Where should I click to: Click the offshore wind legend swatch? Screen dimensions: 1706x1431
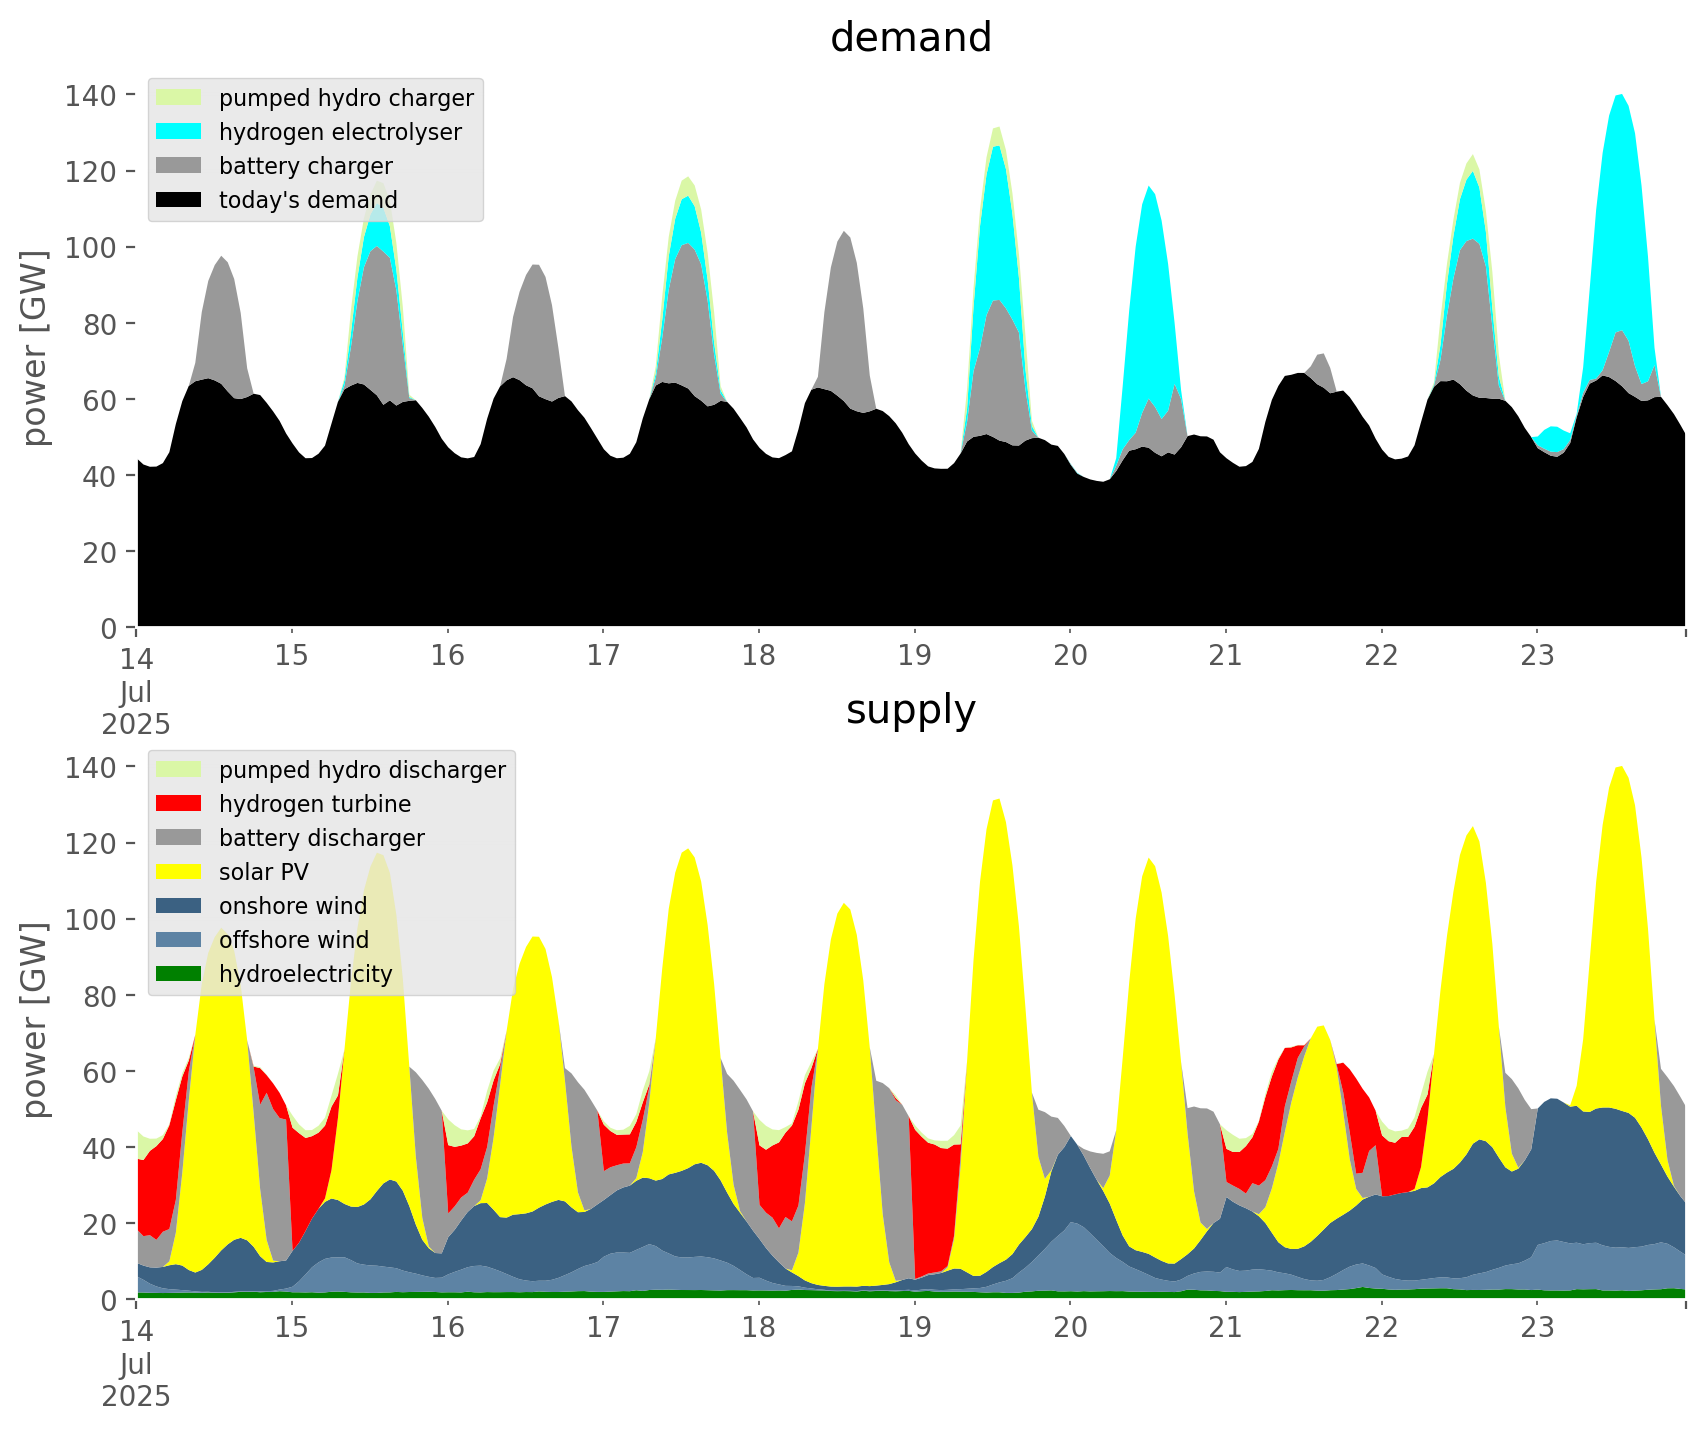click(179, 940)
